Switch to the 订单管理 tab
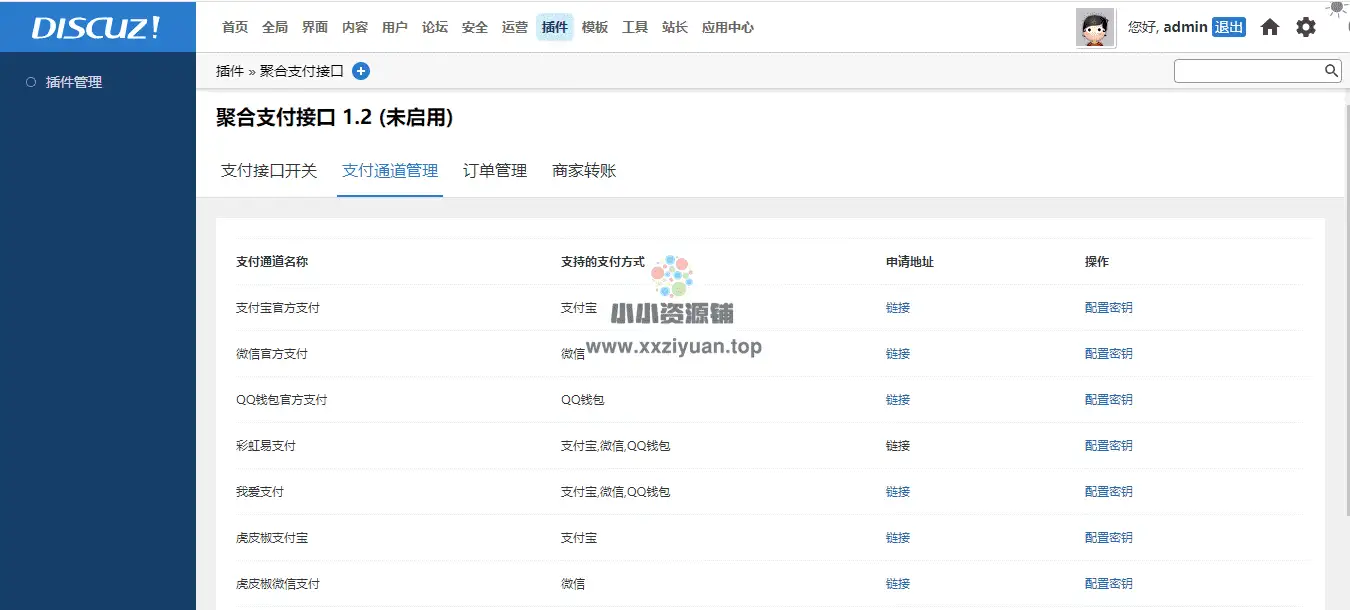The height and width of the screenshot is (610, 1350). [x=495, y=171]
